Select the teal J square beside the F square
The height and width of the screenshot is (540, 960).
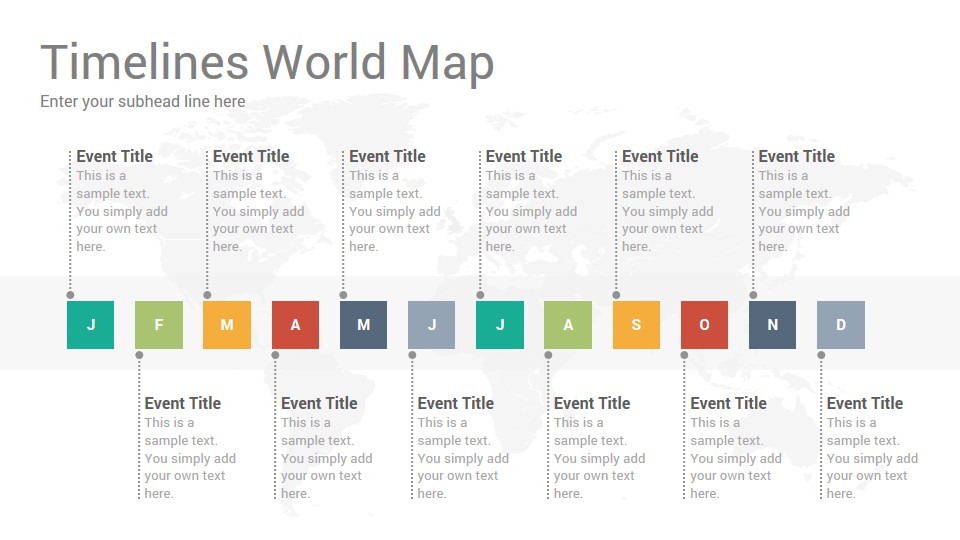(x=90, y=324)
